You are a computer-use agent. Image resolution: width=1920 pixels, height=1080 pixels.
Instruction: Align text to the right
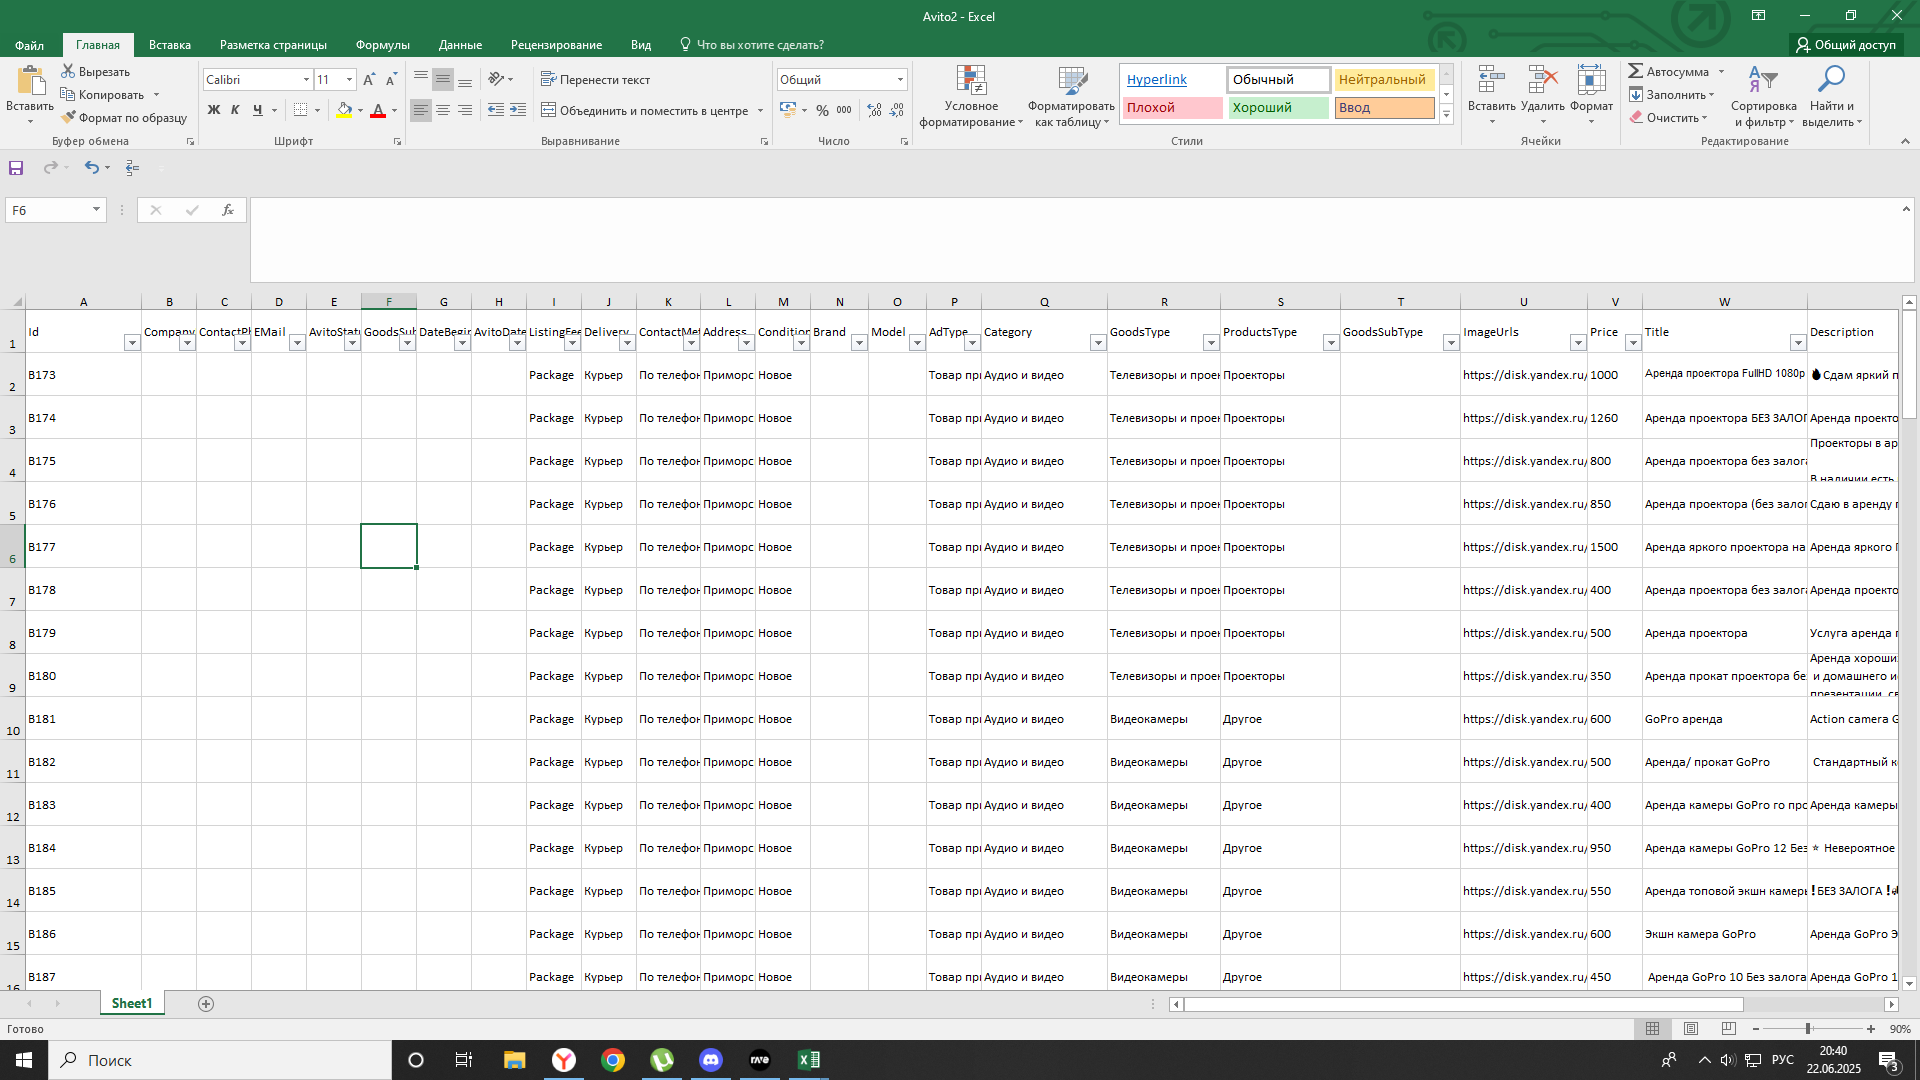[465, 110]
